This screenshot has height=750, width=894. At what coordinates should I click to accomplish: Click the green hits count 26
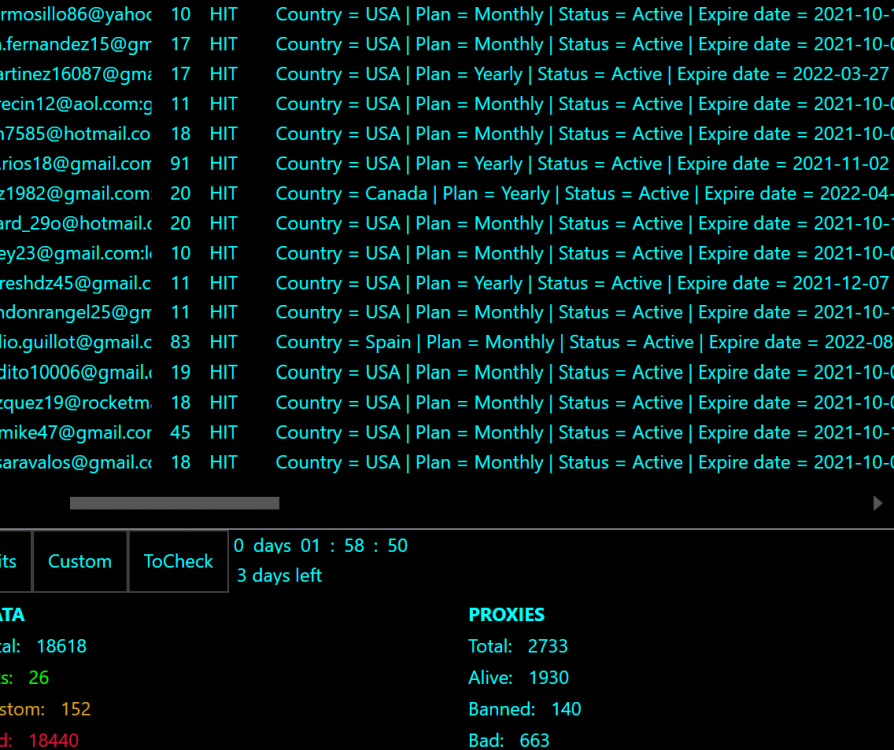click(39, 677)
